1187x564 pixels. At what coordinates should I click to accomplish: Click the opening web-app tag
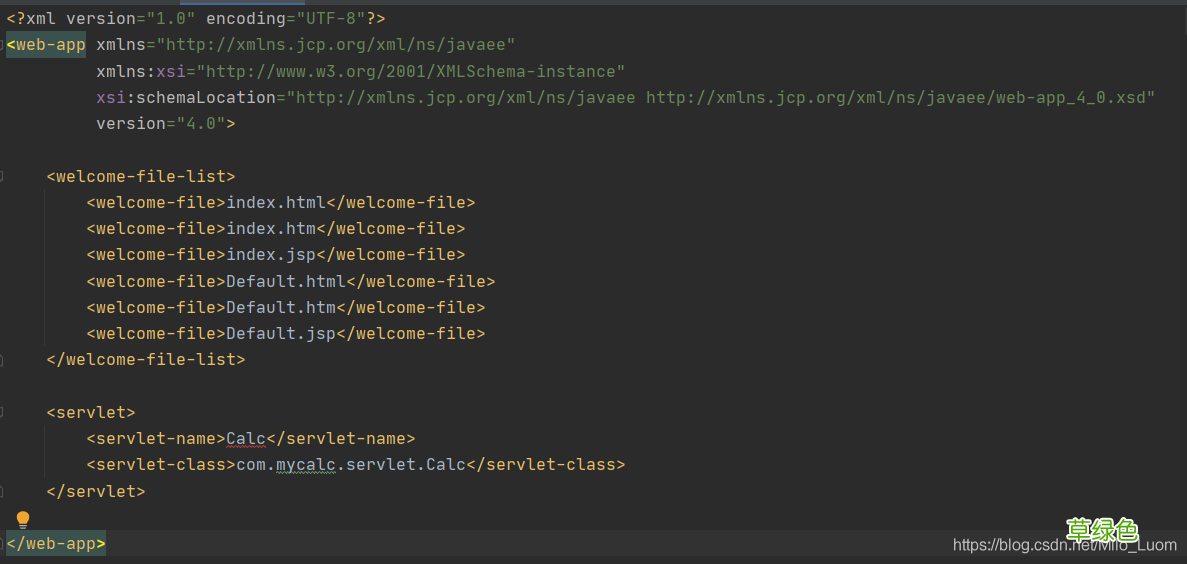coord(46,45)
